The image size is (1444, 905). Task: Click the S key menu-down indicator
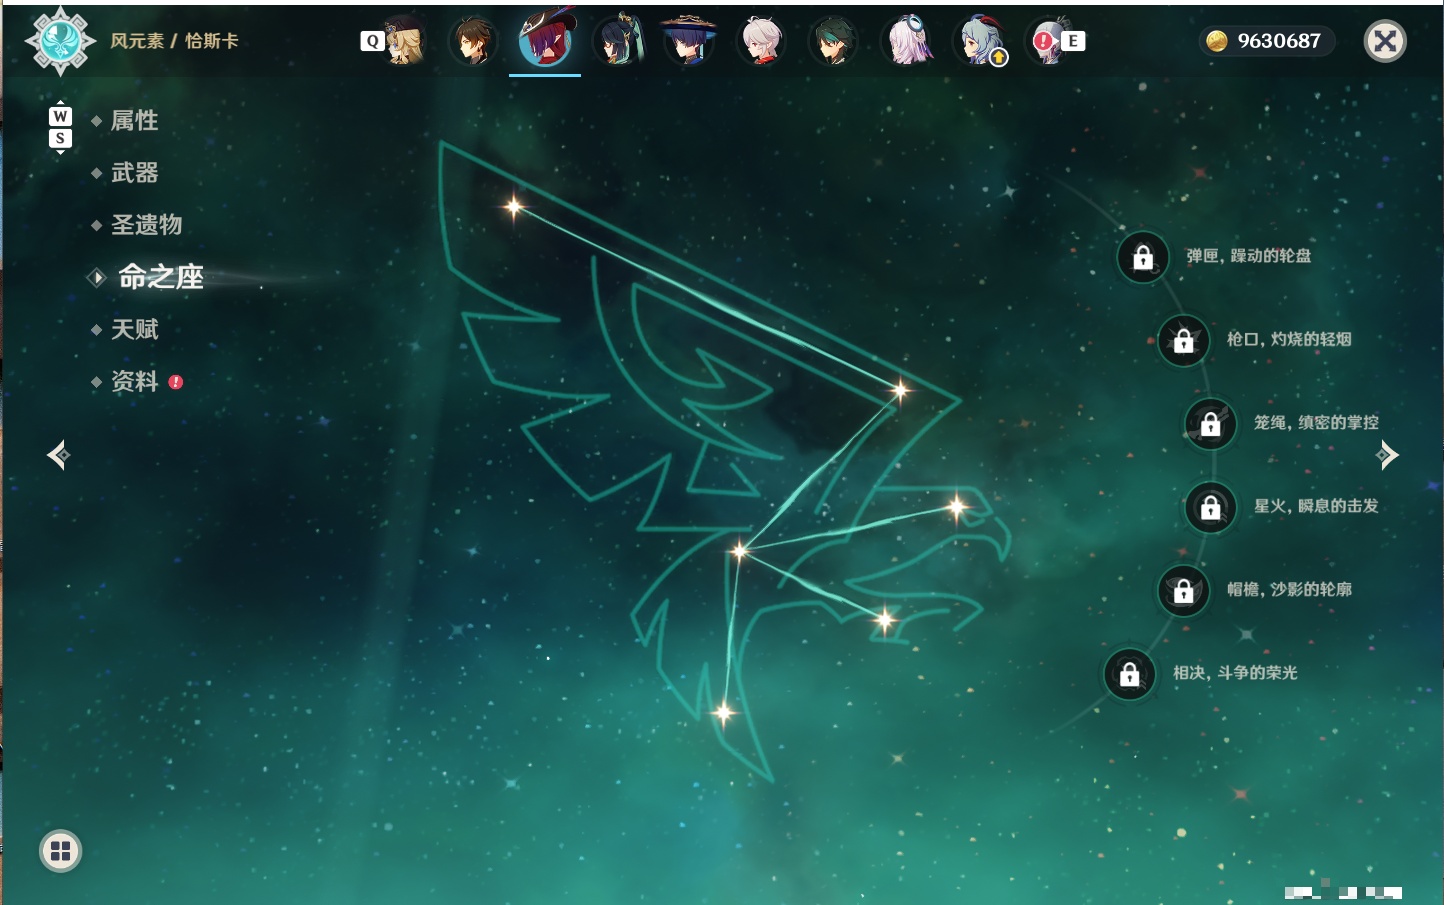[60, 138]
